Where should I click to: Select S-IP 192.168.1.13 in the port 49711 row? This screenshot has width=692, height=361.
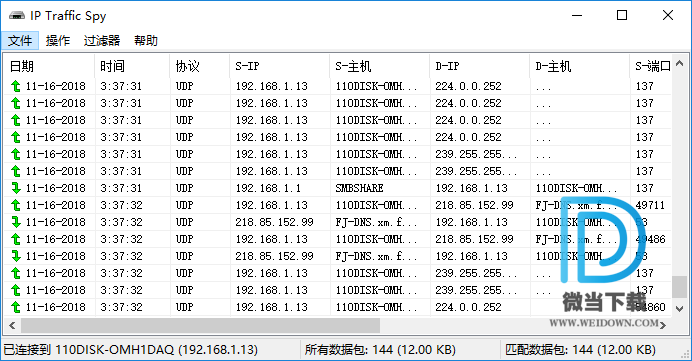271,205
